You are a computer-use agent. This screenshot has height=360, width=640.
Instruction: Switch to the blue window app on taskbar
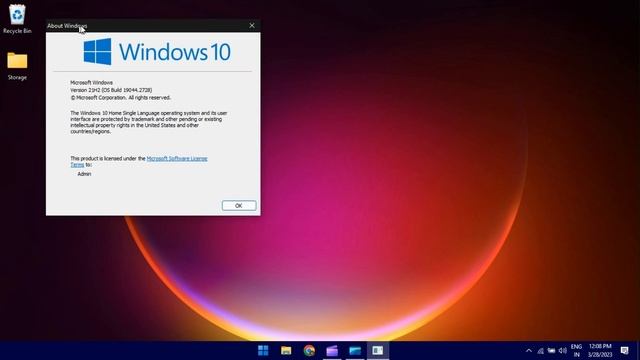[355, 350]
